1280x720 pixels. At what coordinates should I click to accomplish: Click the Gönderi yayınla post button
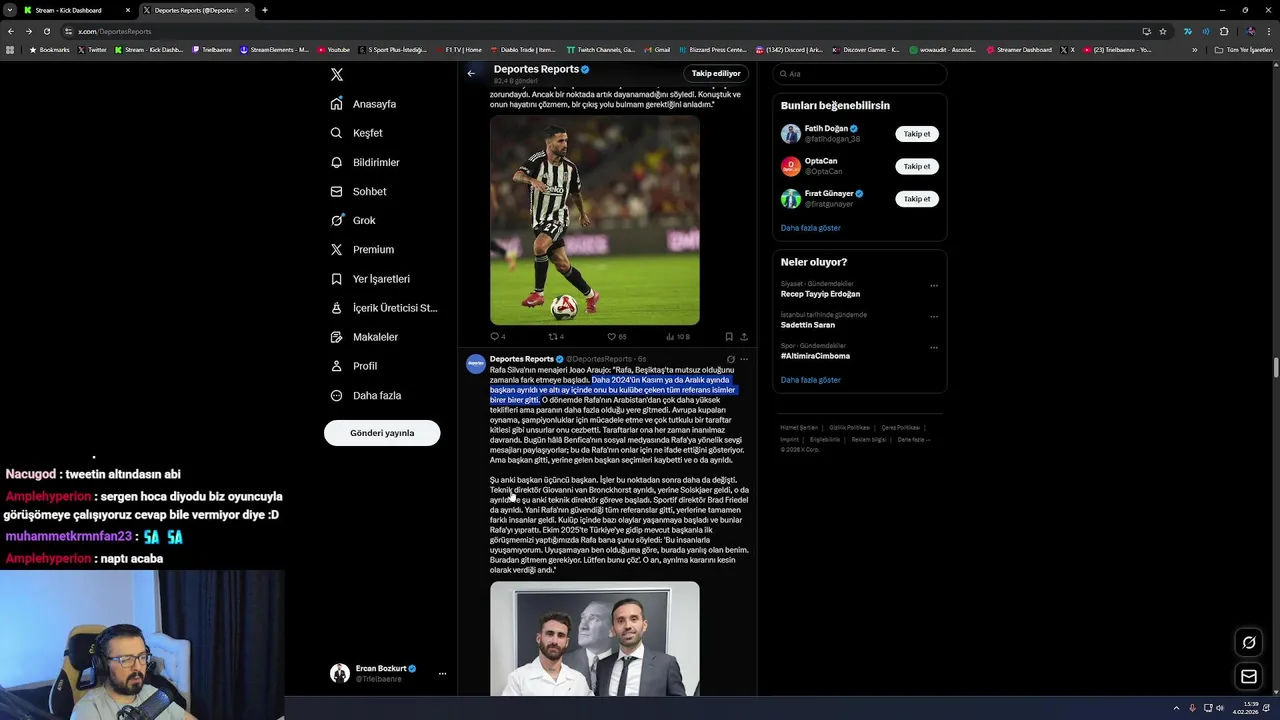tap(382, 433)
